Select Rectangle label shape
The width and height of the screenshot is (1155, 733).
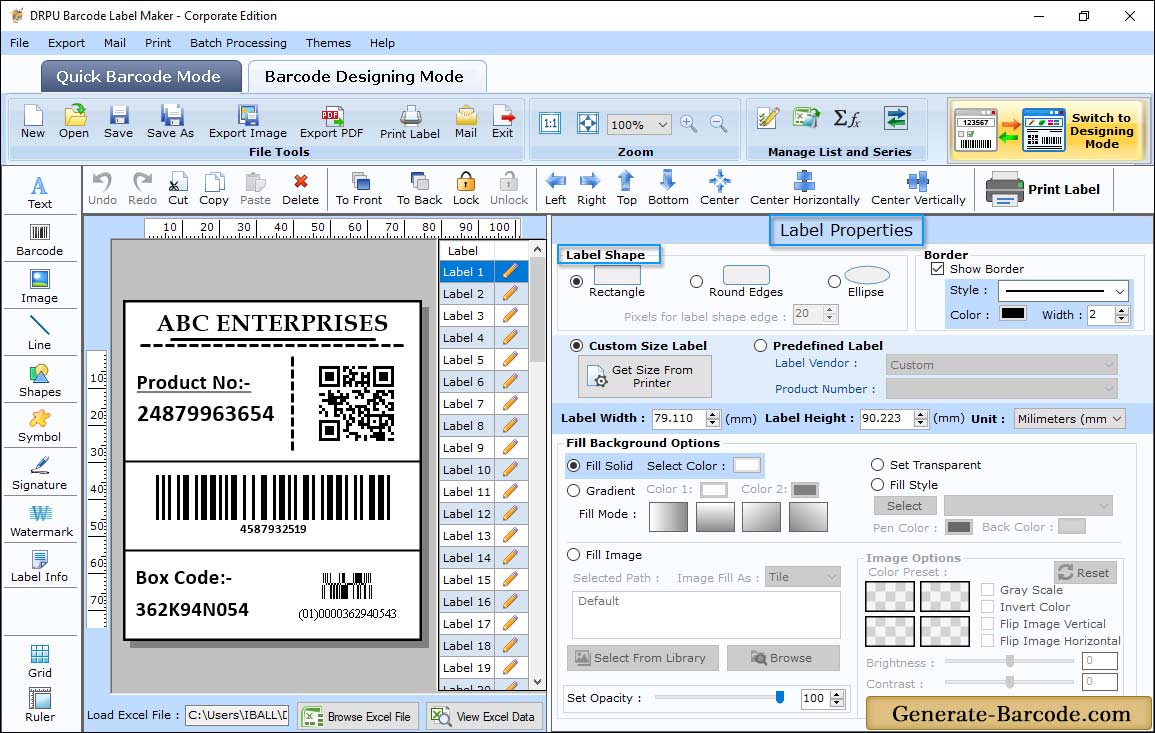[x=577, y=281]
